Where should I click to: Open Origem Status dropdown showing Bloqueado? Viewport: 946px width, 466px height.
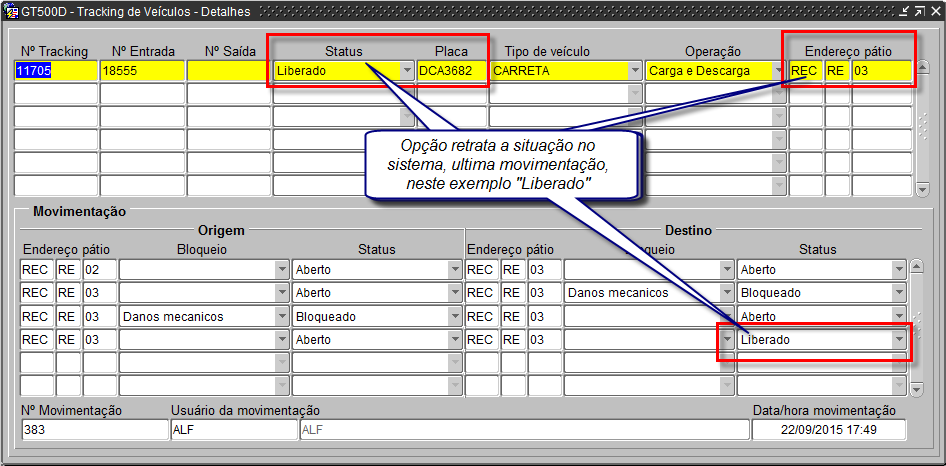[x=455, y=316]
